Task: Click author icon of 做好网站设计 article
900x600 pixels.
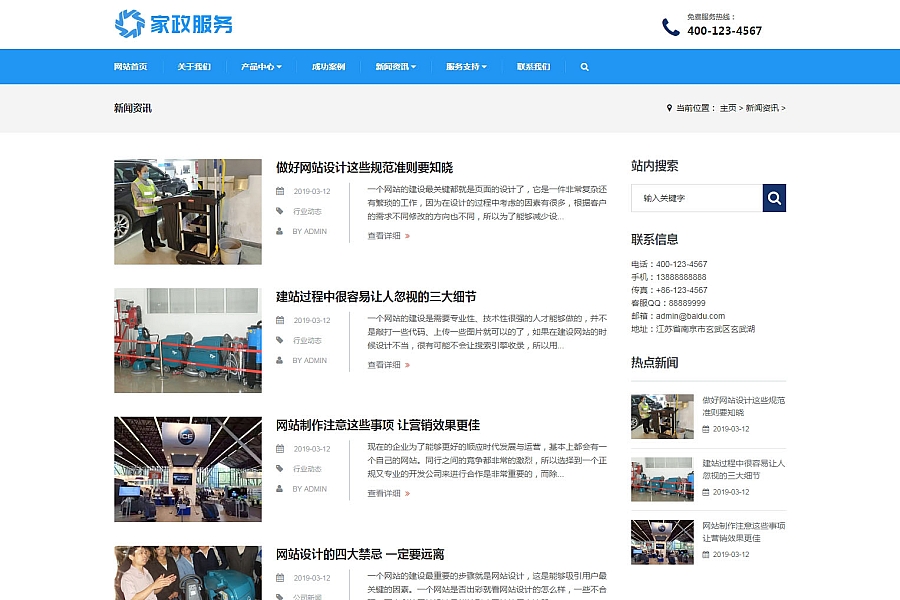Action: point(280,231)
